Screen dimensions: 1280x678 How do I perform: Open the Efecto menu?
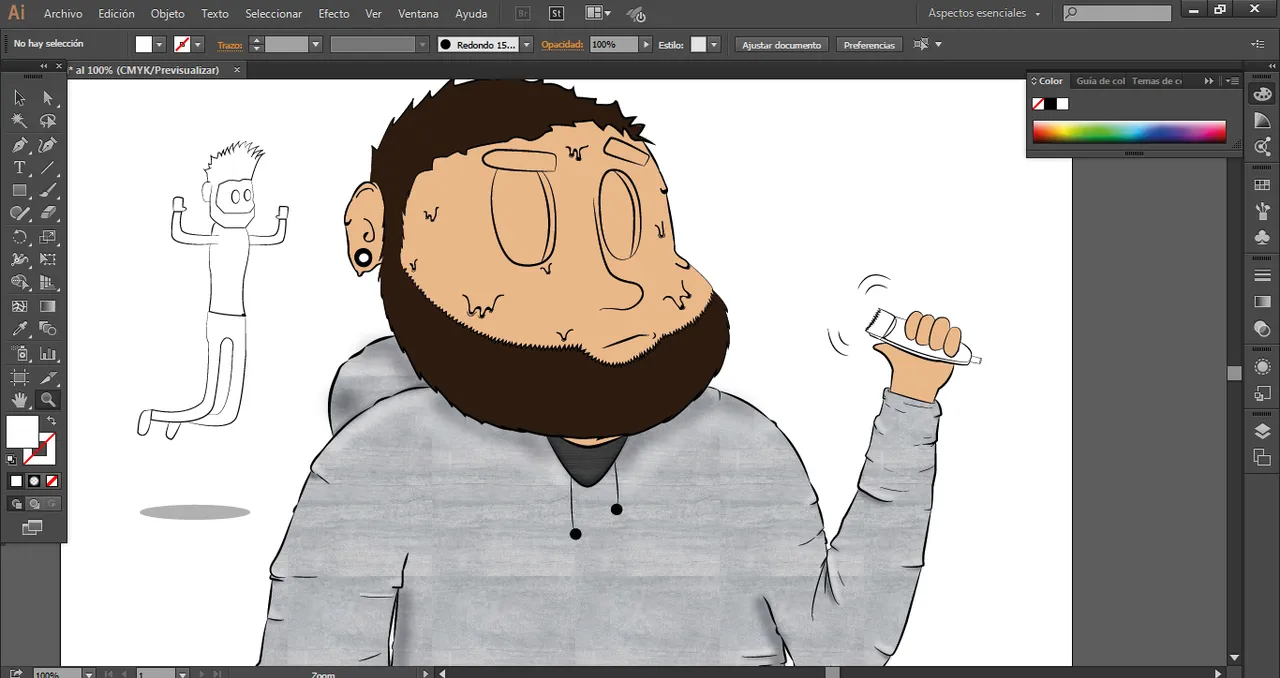point(333,14)
